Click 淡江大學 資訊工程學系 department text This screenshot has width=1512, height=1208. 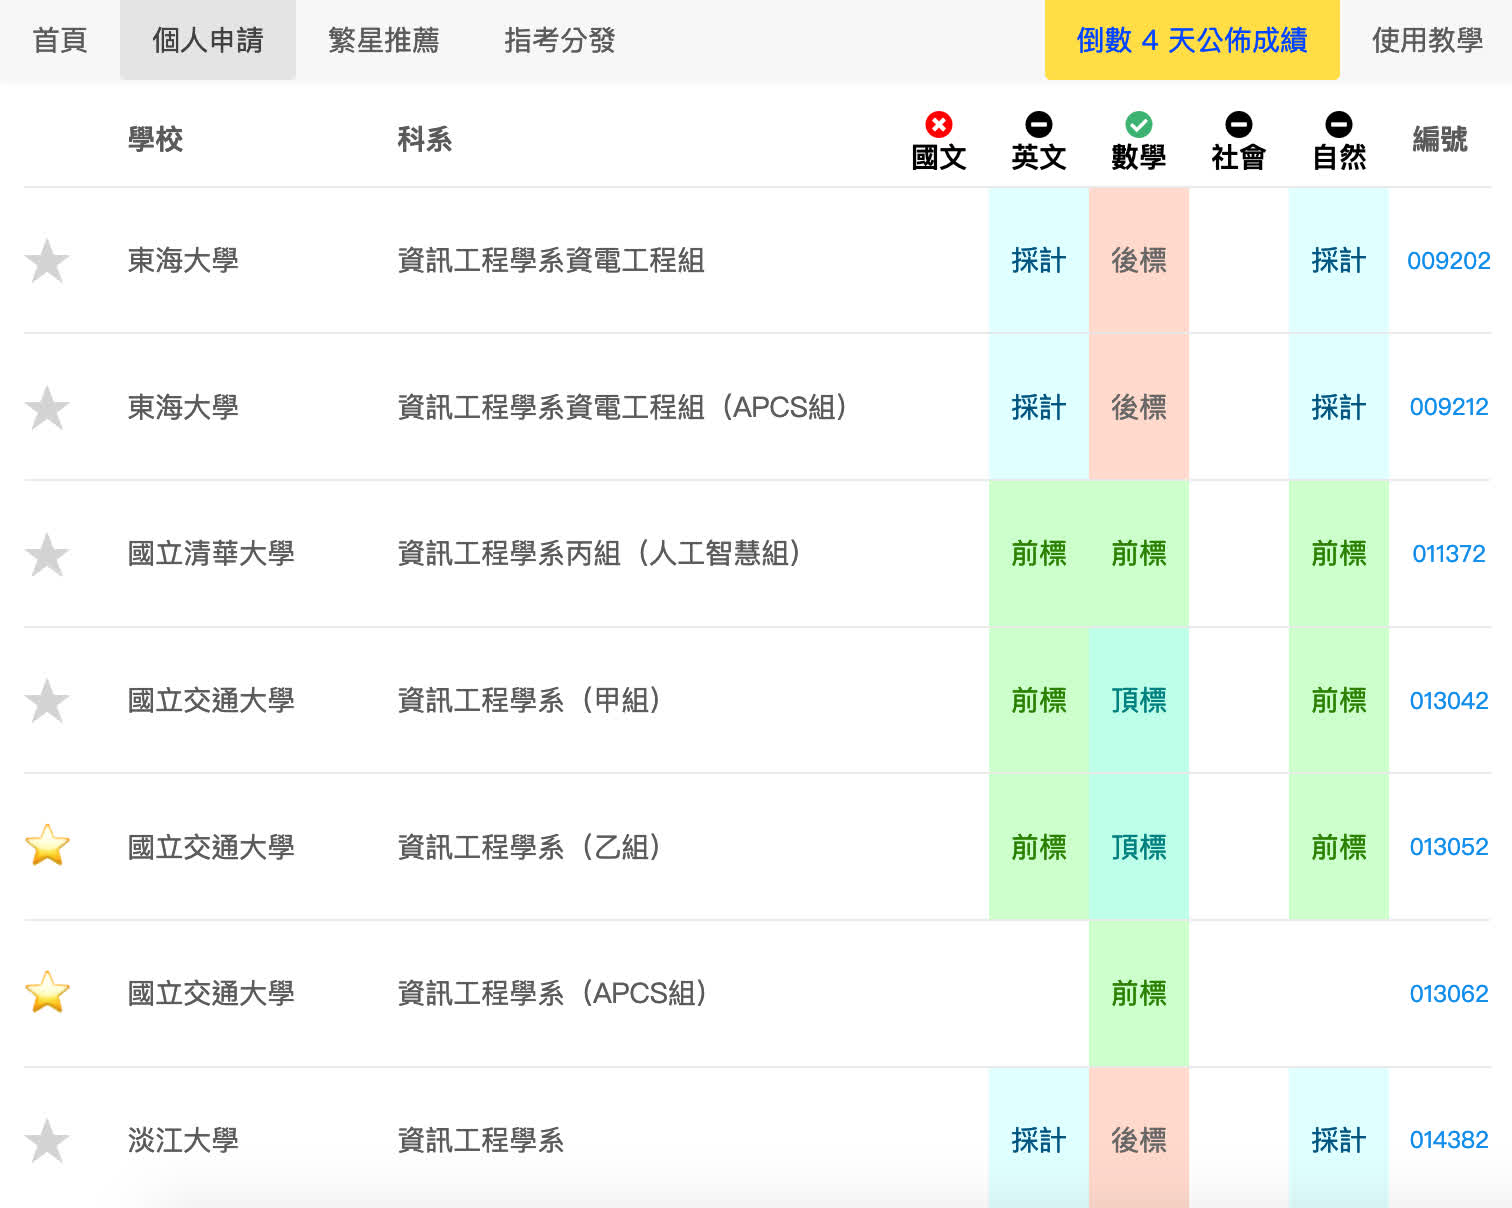point(481,1140)
